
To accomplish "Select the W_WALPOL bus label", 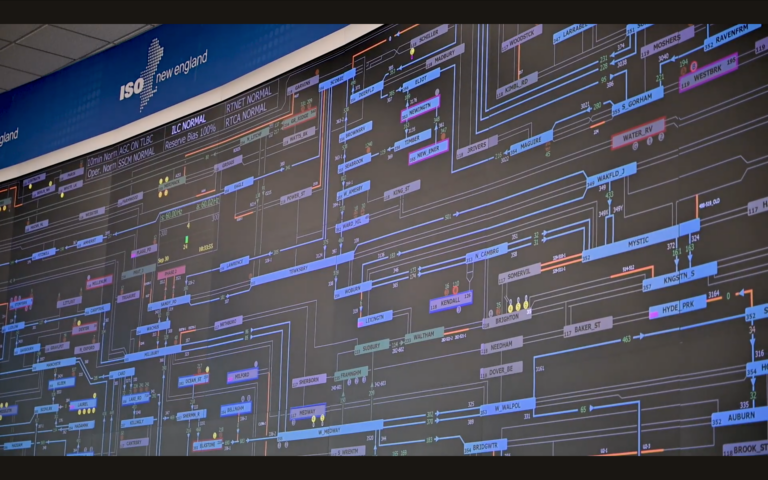I will pyautogui.click(x=507, y=407).
